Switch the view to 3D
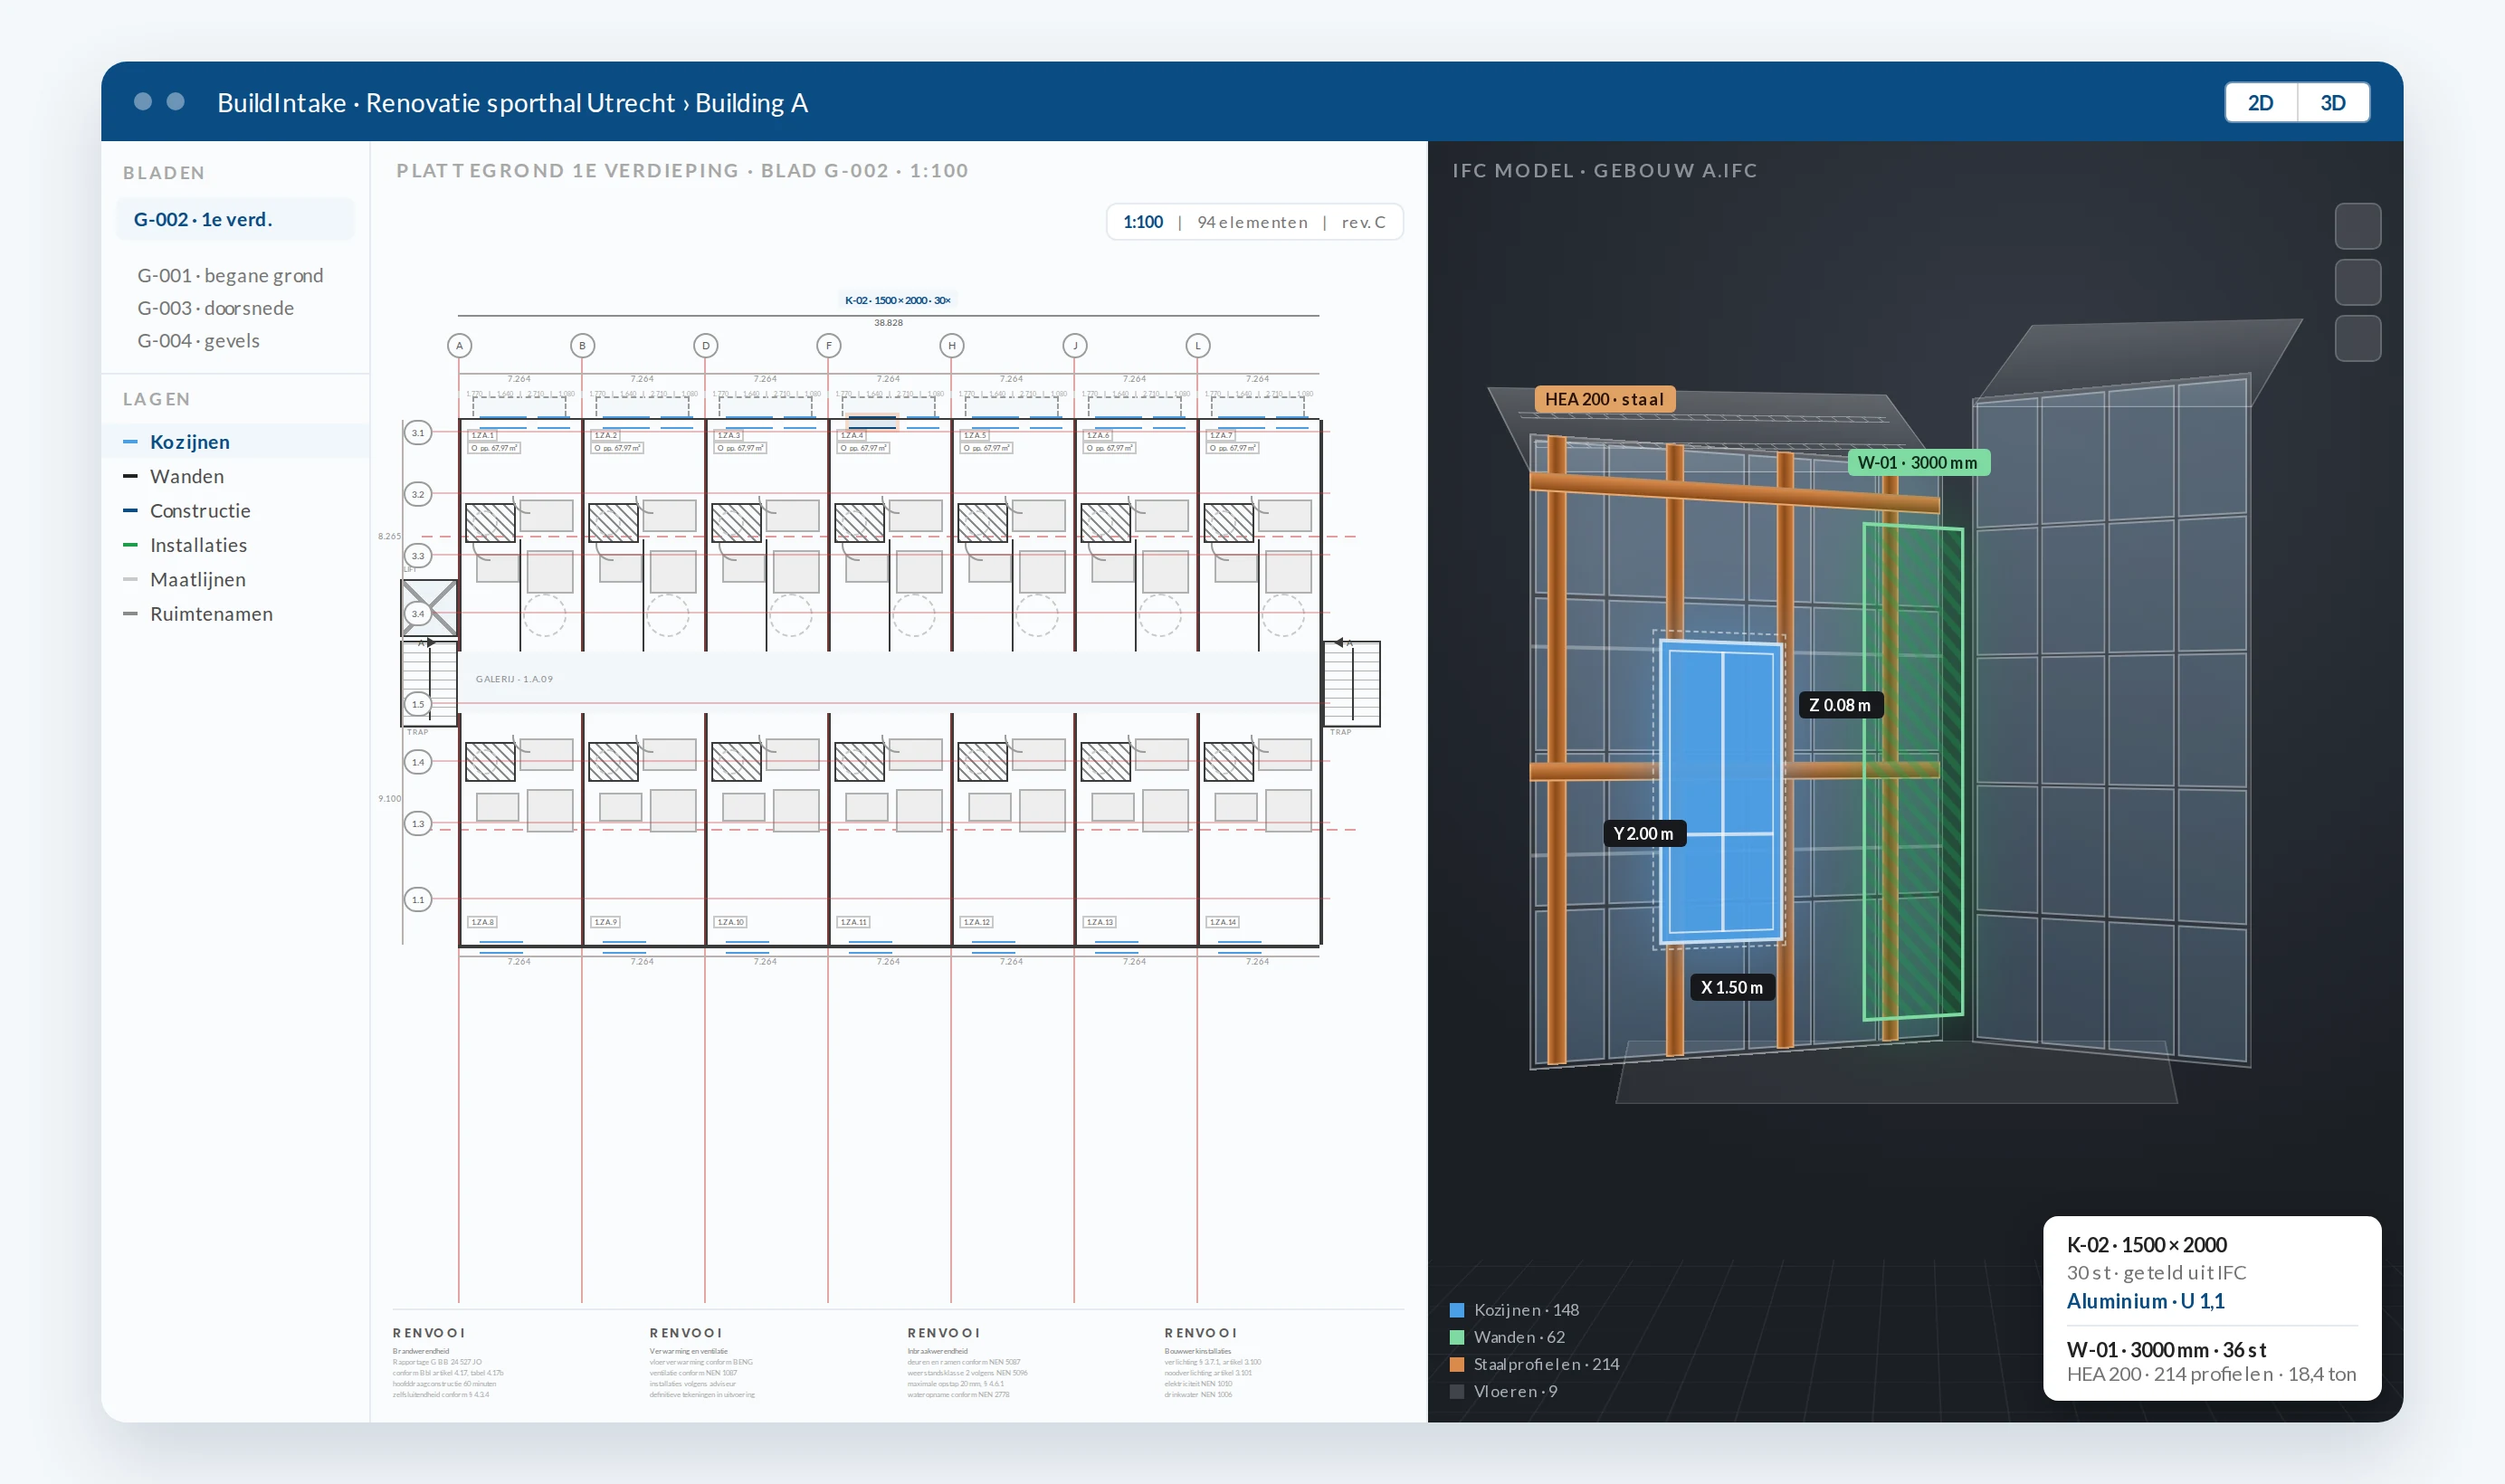 (2332, 103)
